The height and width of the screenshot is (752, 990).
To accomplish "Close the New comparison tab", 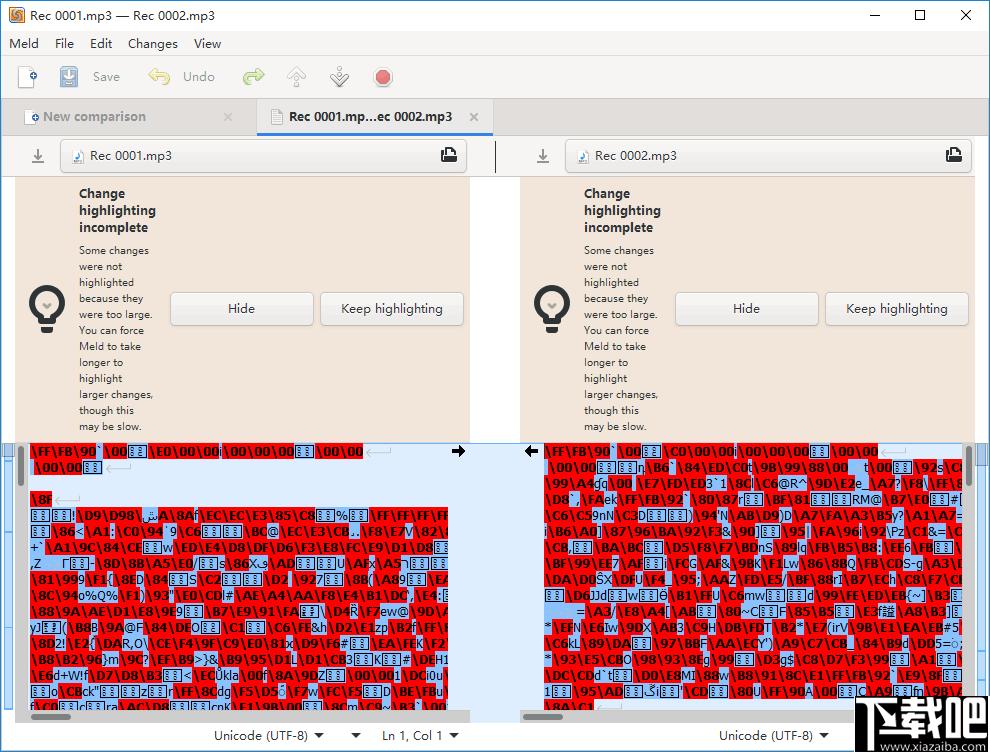I will pos(228,117).
